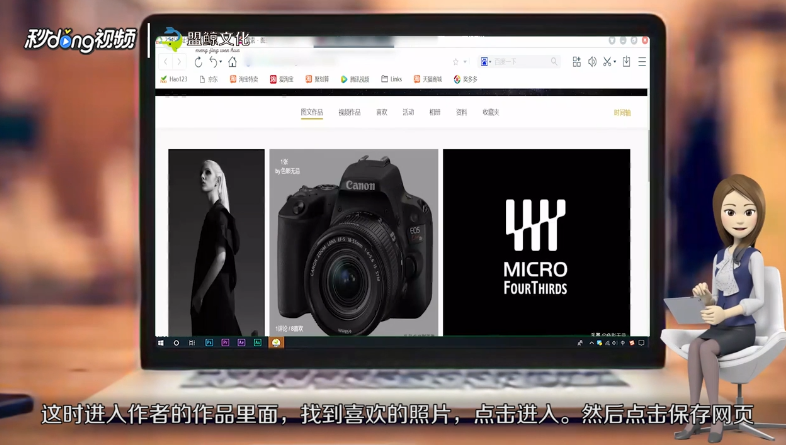Screen dimensions: 786x445
Task: Click into the Baidu search box
Action: click(521, 61)
